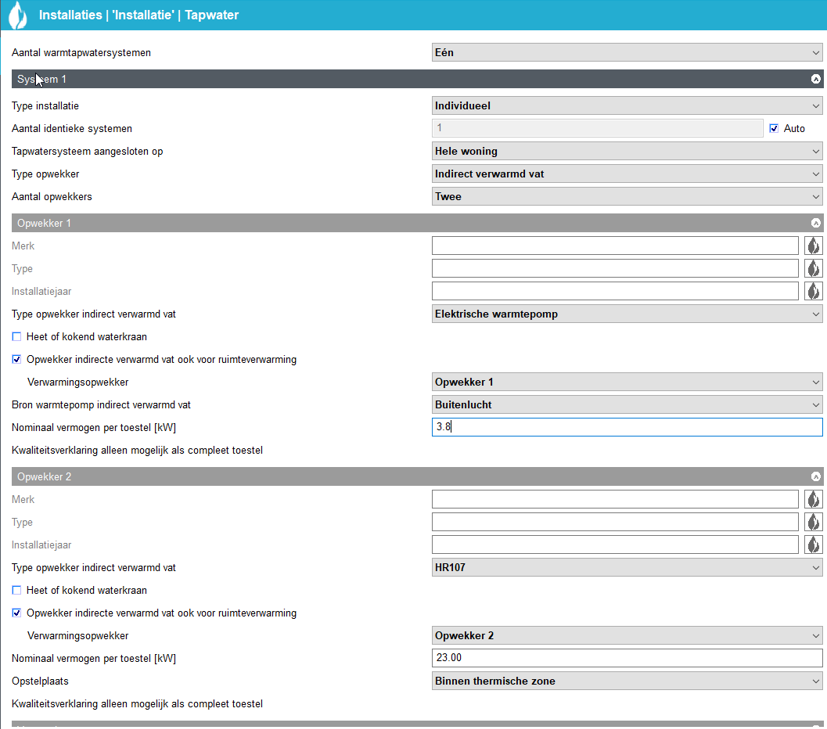Viewport: 827px width, 729px height.
Task: Click the Type field of Opwekker 2
Action: click(x=615, y=522)
